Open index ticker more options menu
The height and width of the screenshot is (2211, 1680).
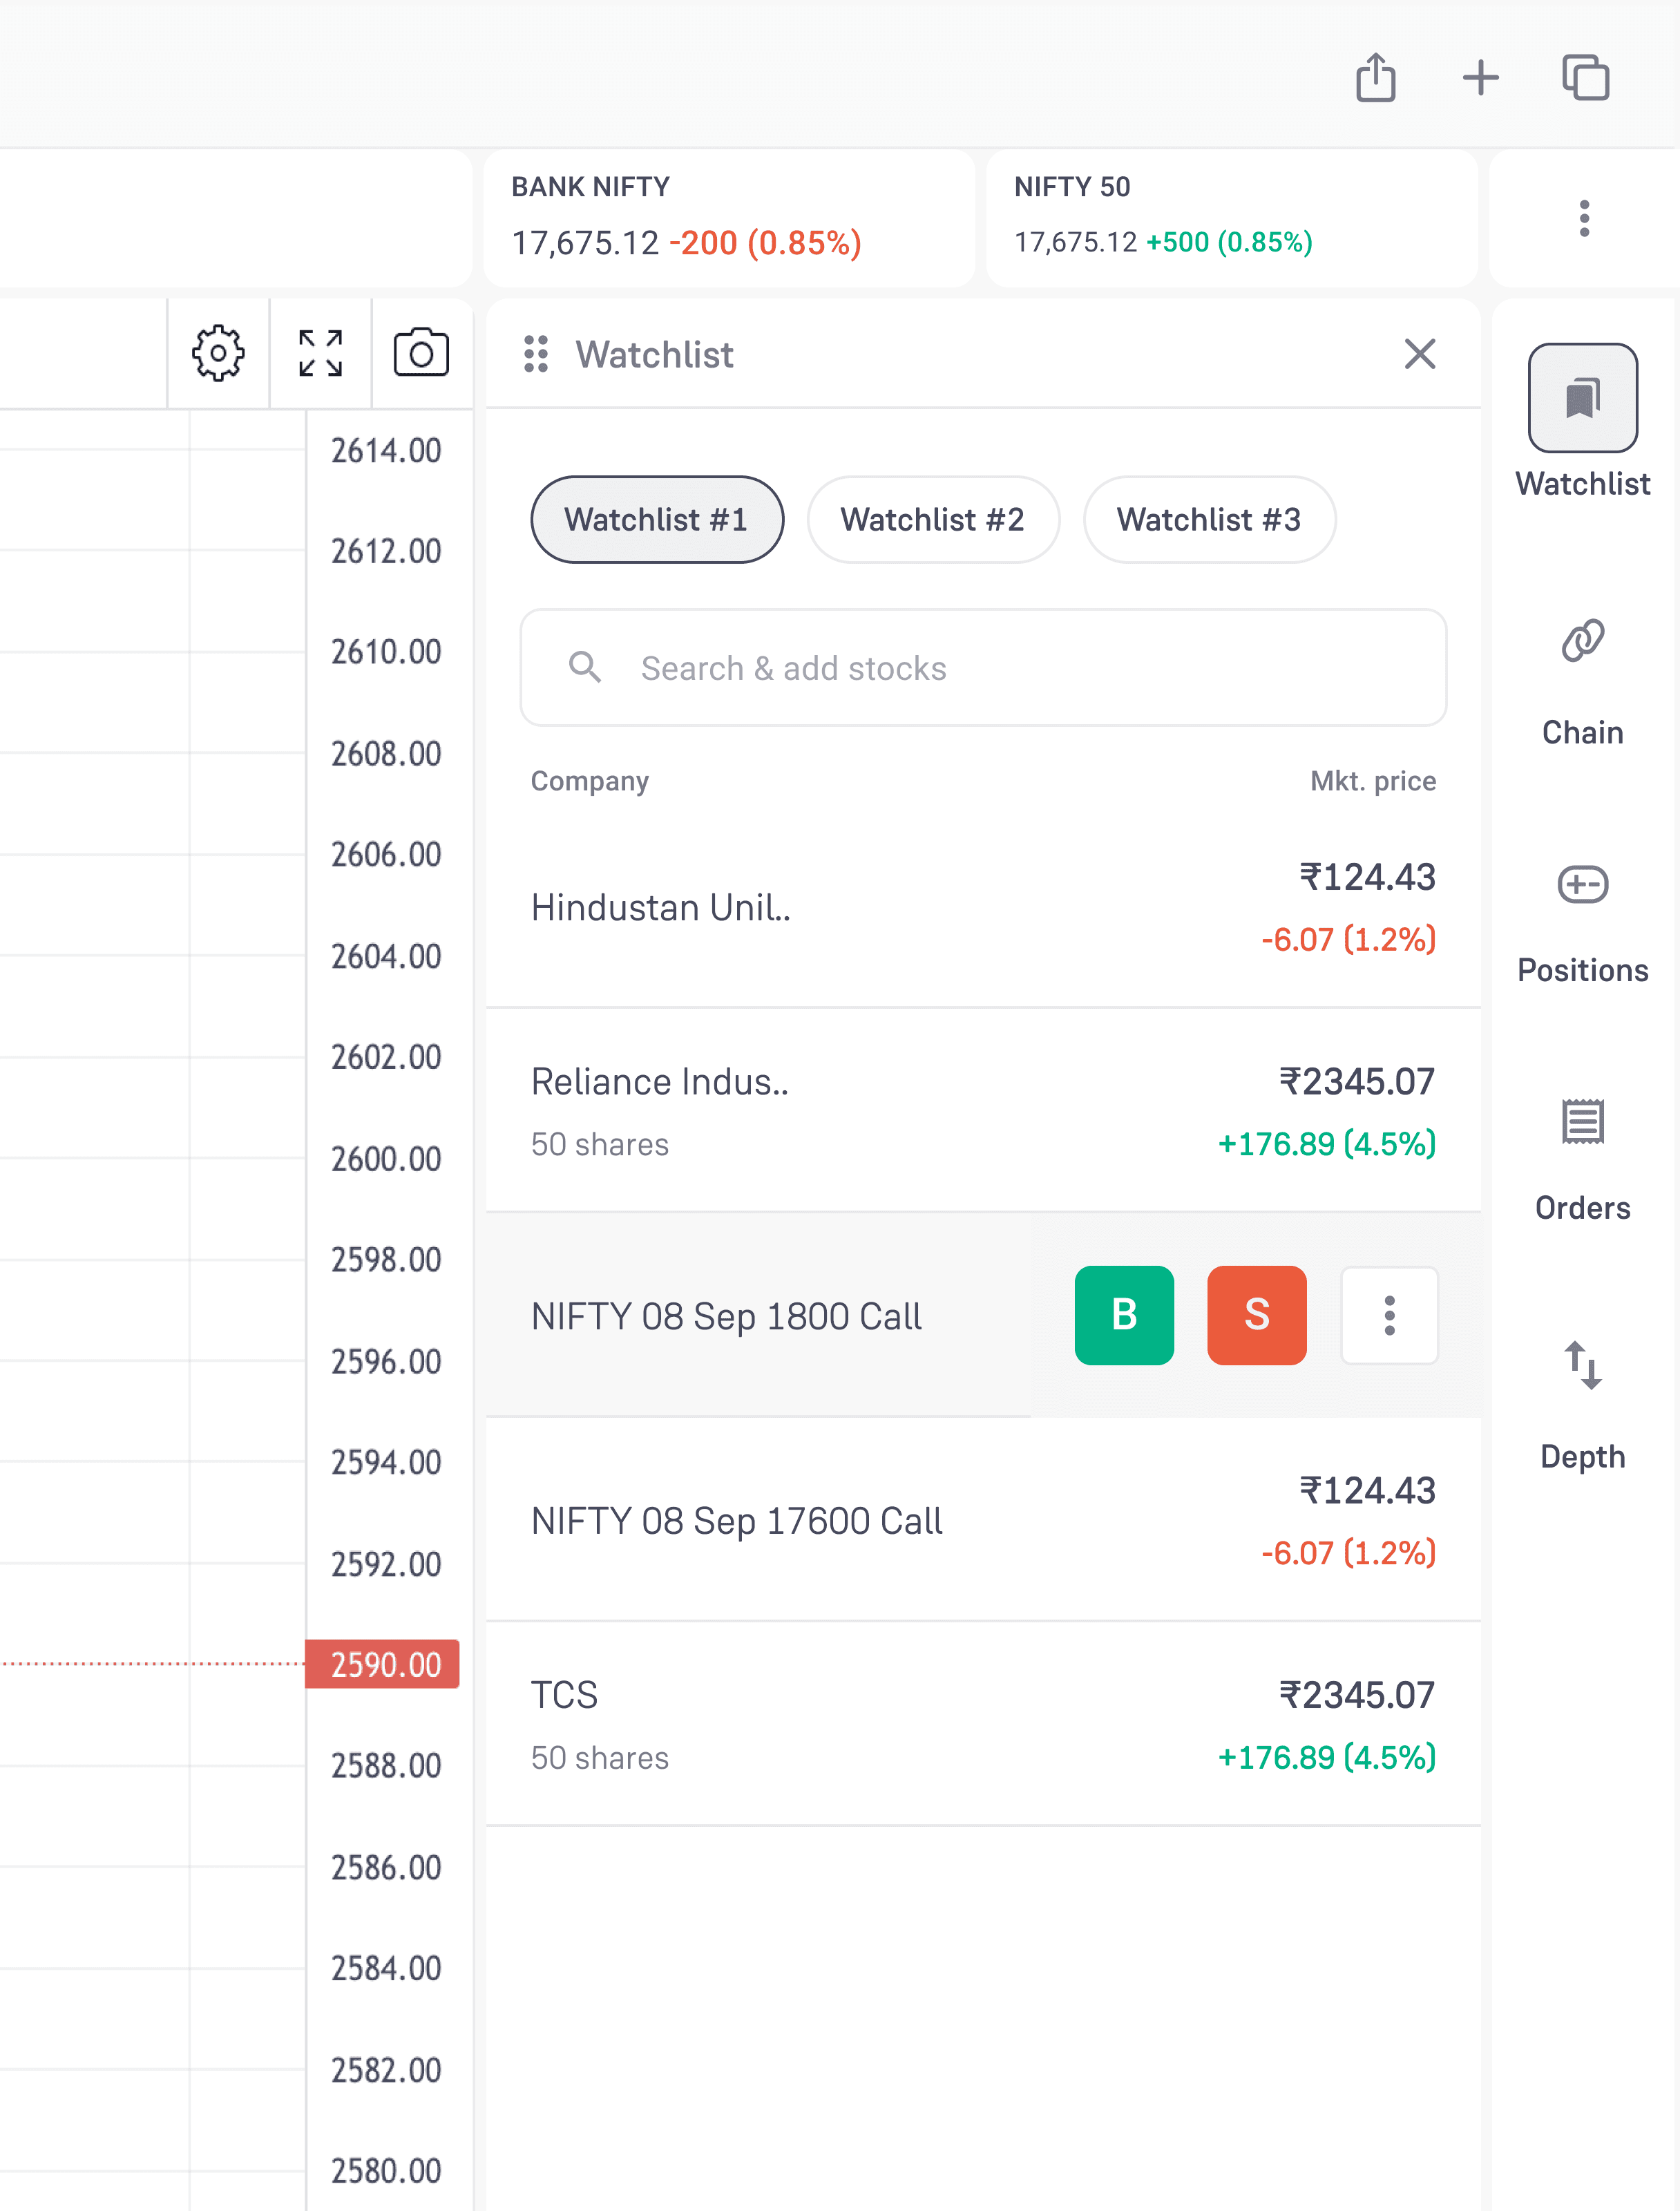pos(1583,218)
